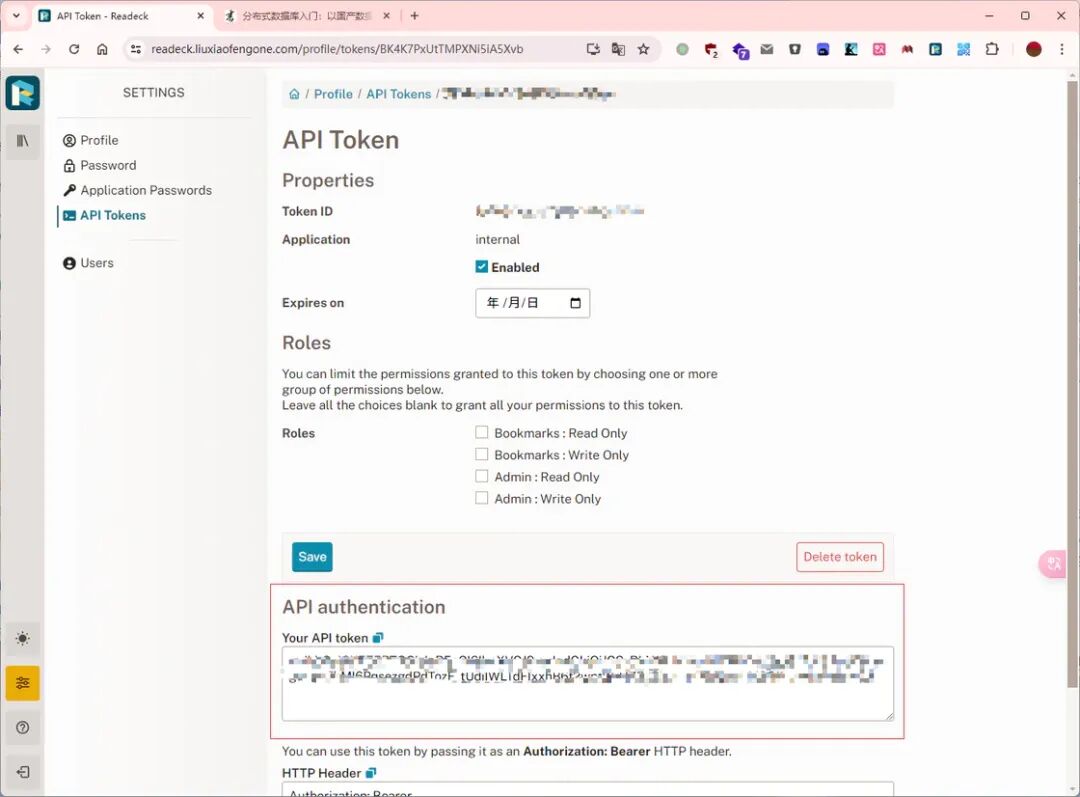Click the API token text area
1080x797 pixels.
tap(588, 683)
